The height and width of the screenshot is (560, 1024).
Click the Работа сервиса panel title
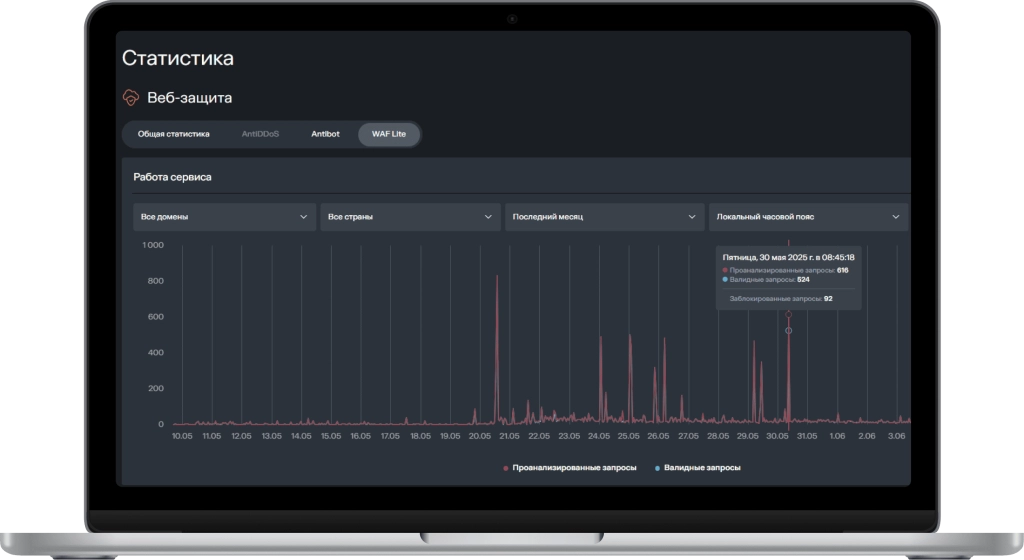tap(172, 177)
